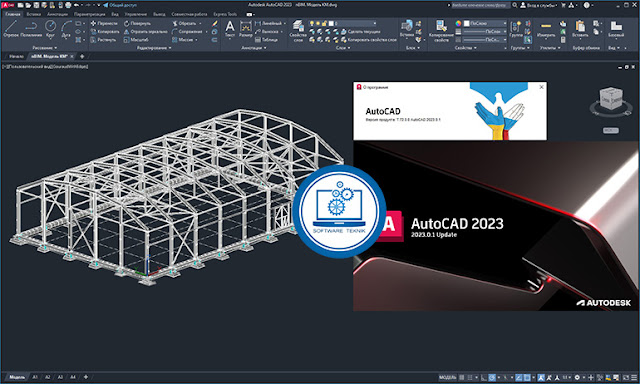Open the Управление ribbon tab
This screenshot has height=384, width=640.
(136, 14)
